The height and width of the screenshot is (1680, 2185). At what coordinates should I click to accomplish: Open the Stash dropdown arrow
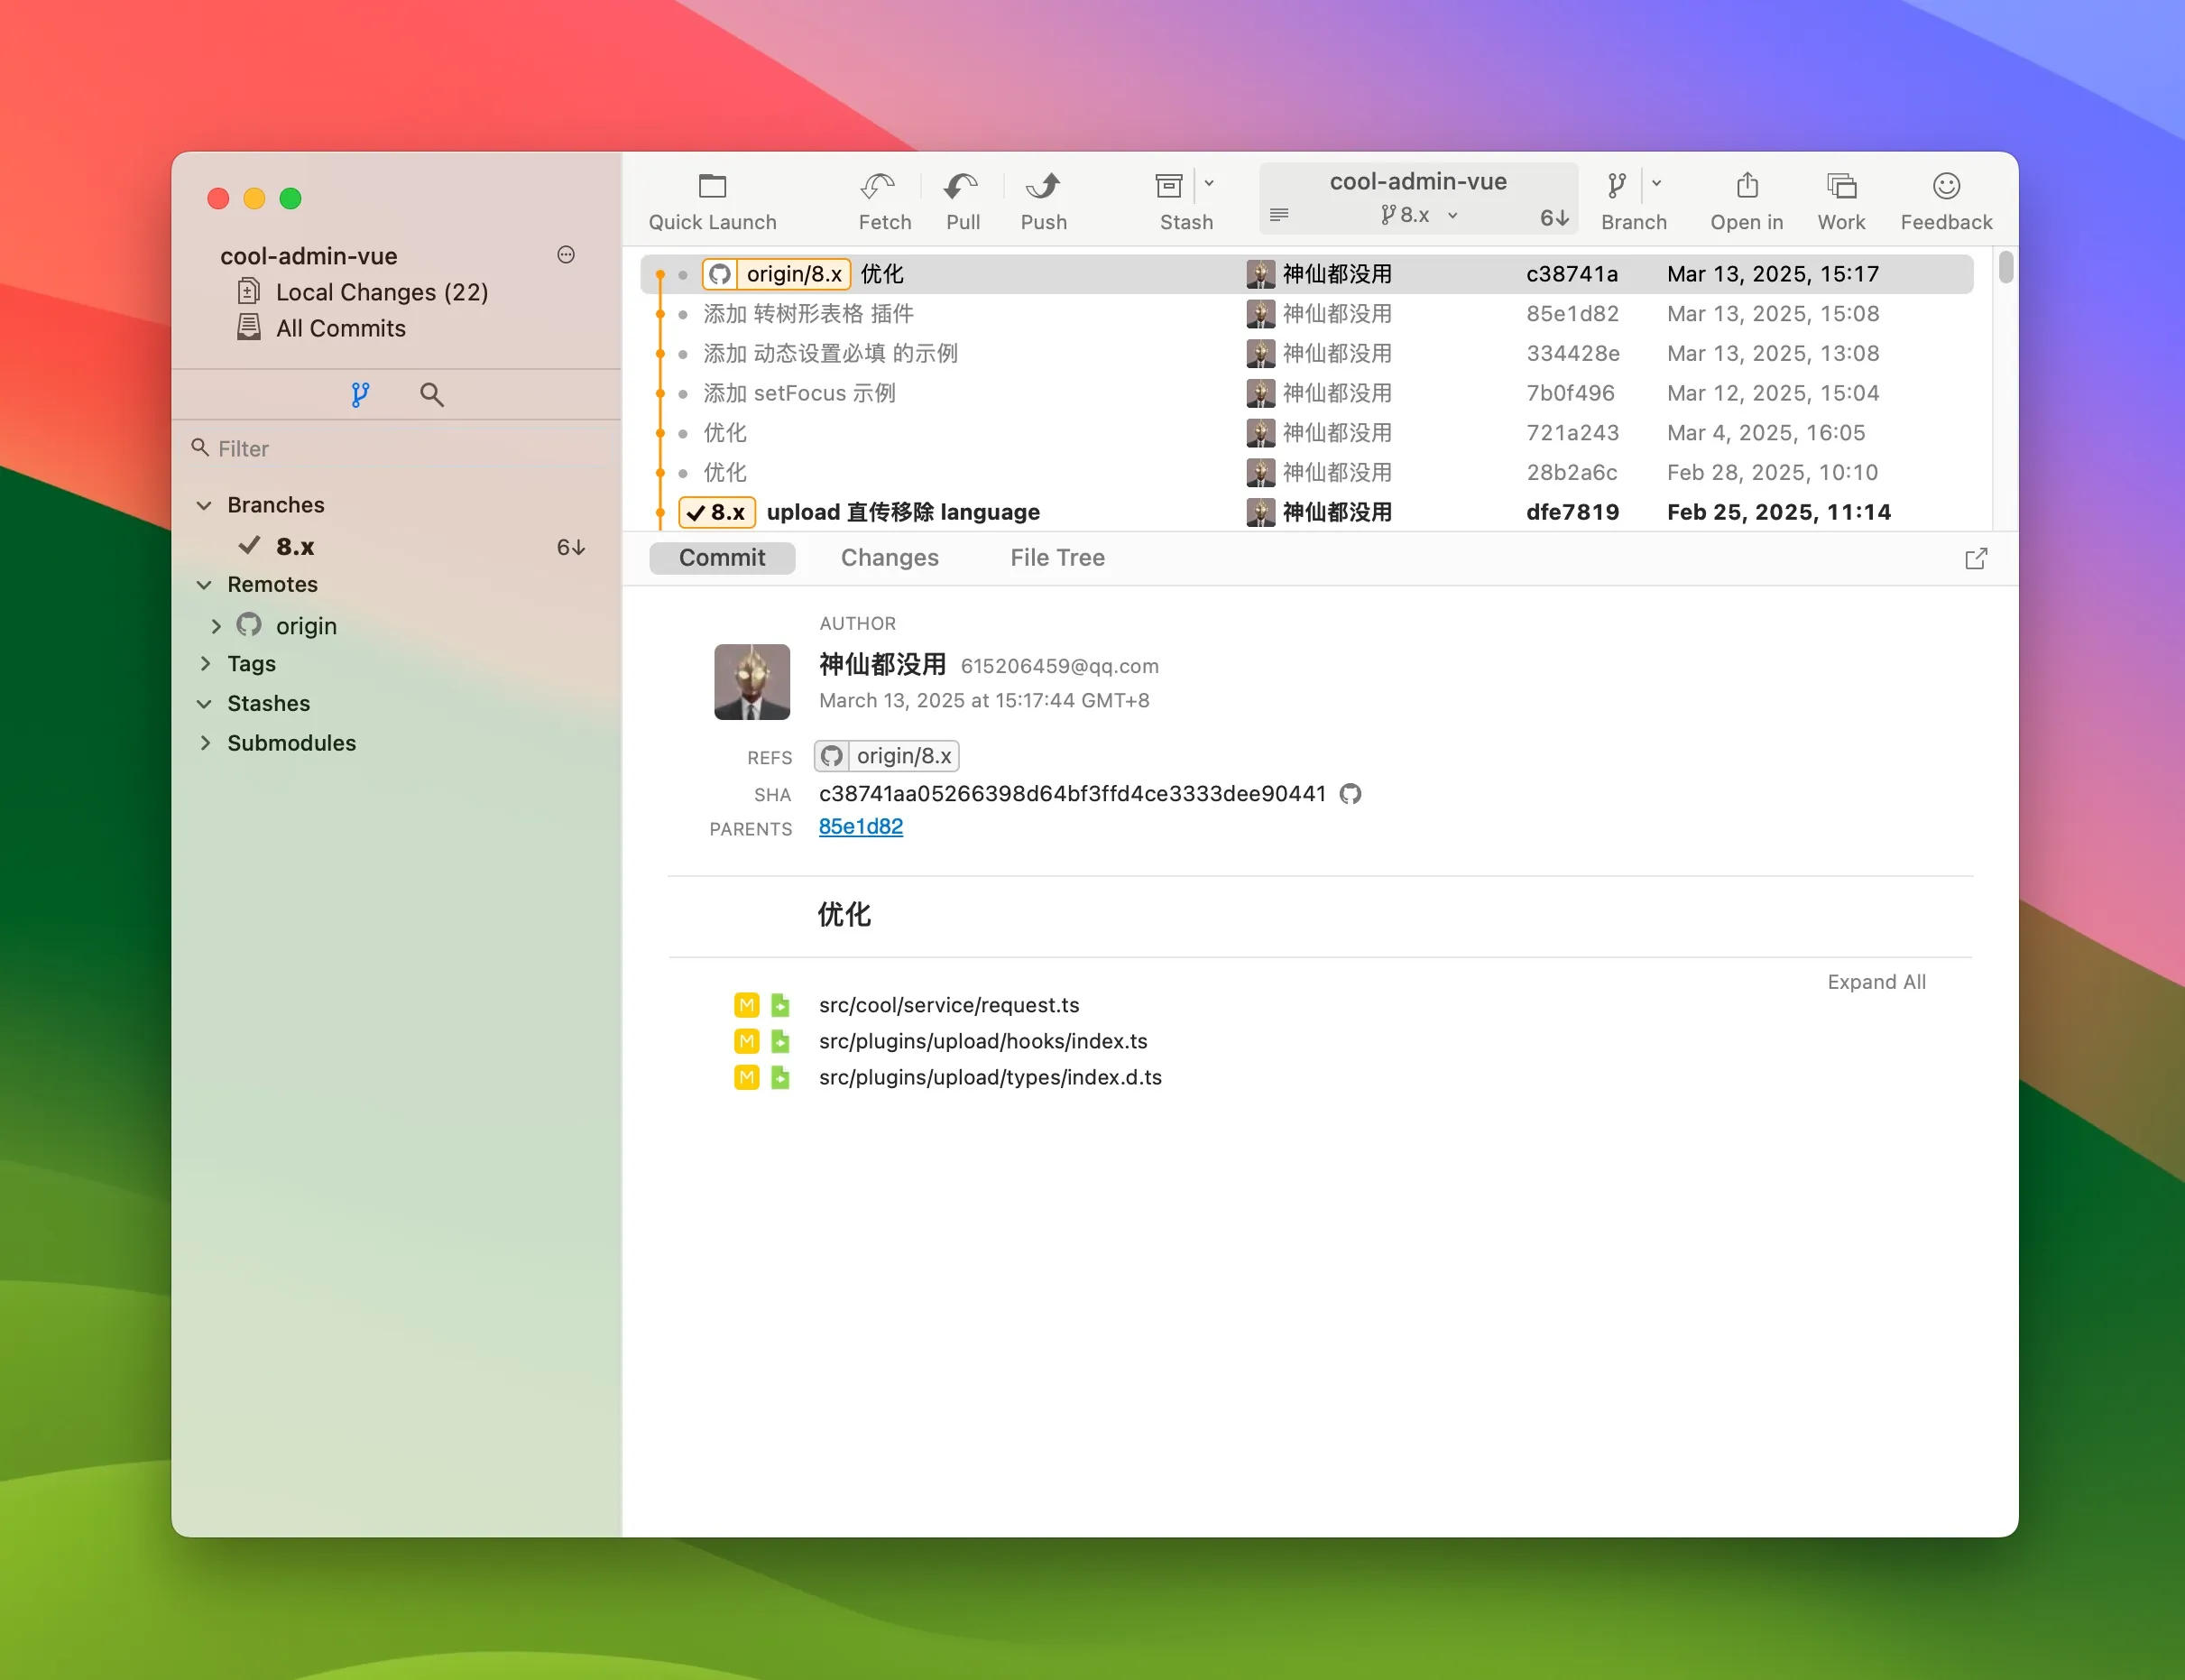click(x=1209, y=184)
